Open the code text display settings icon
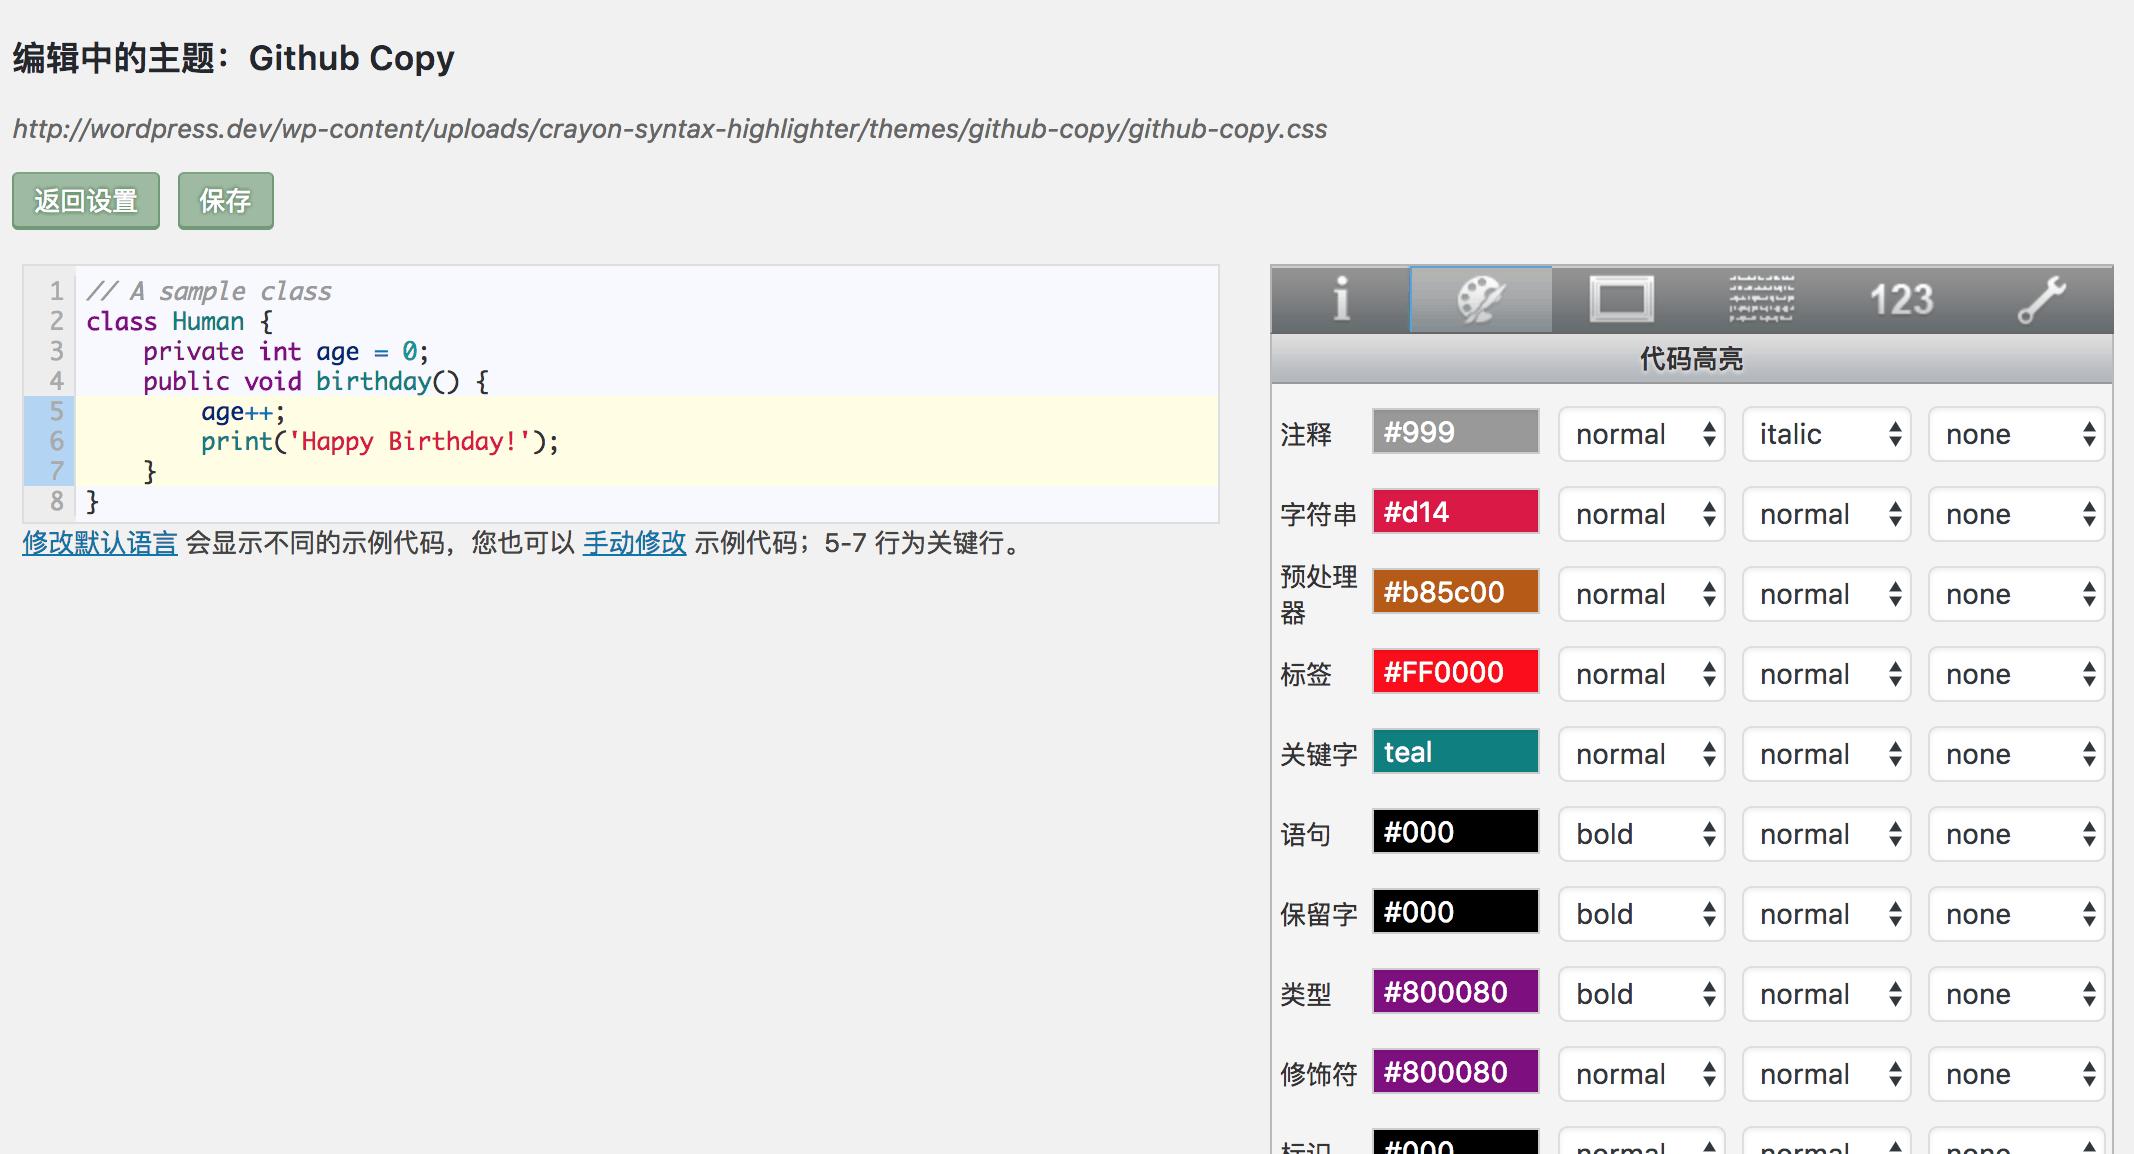 click(x=1763, y=299)
